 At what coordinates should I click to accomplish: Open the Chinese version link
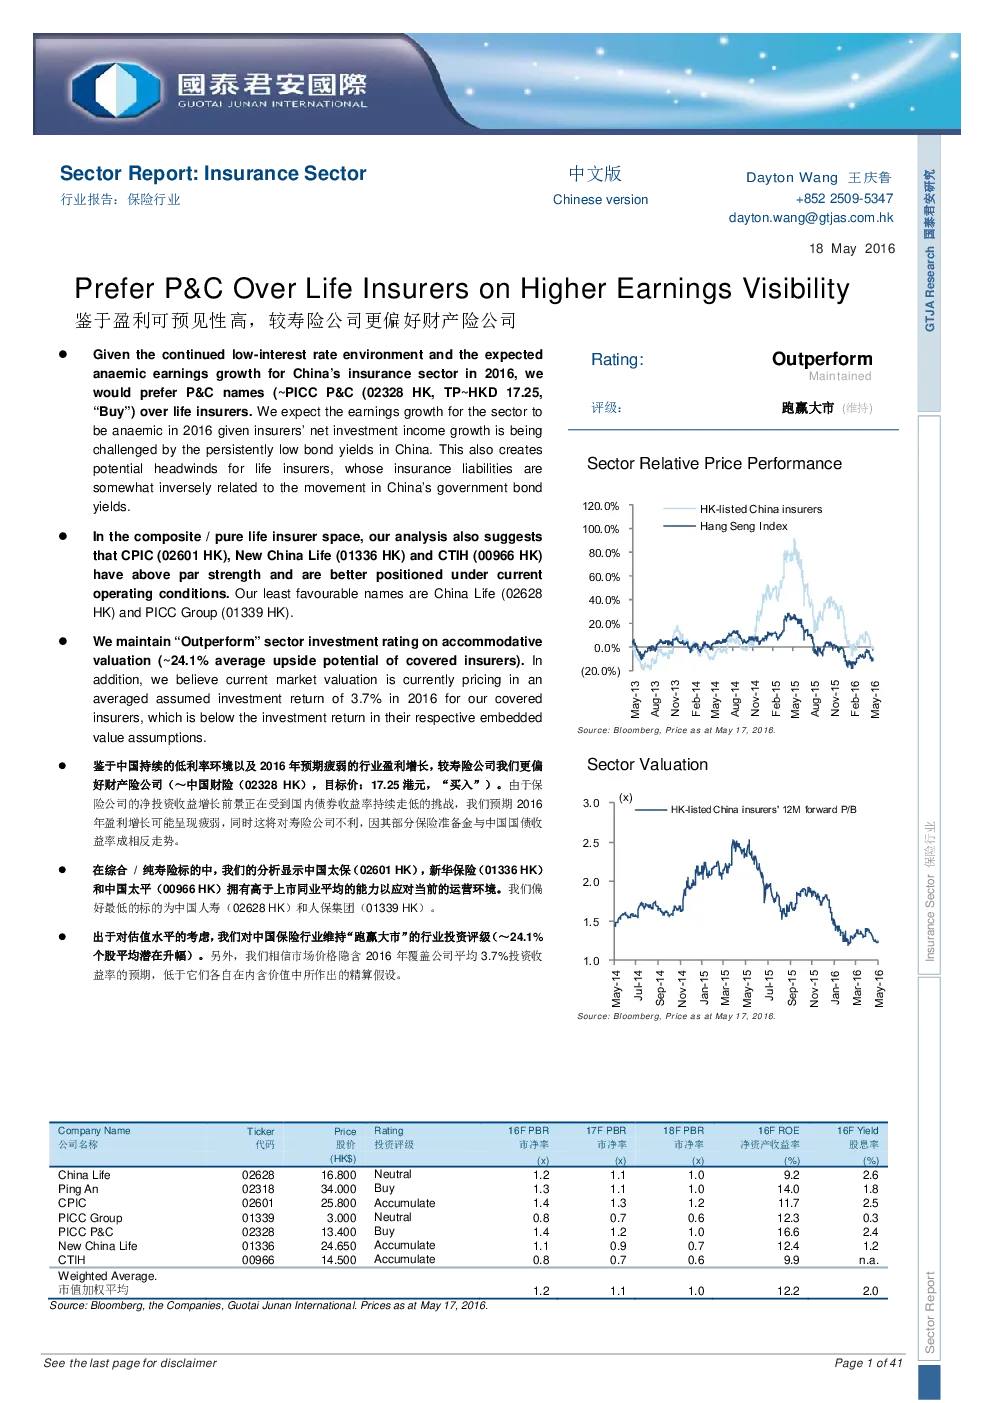(600, 200)
